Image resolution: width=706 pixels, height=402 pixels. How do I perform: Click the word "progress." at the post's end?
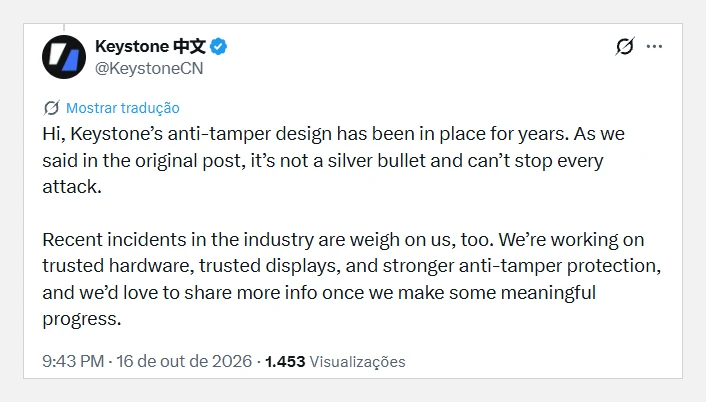82,319
